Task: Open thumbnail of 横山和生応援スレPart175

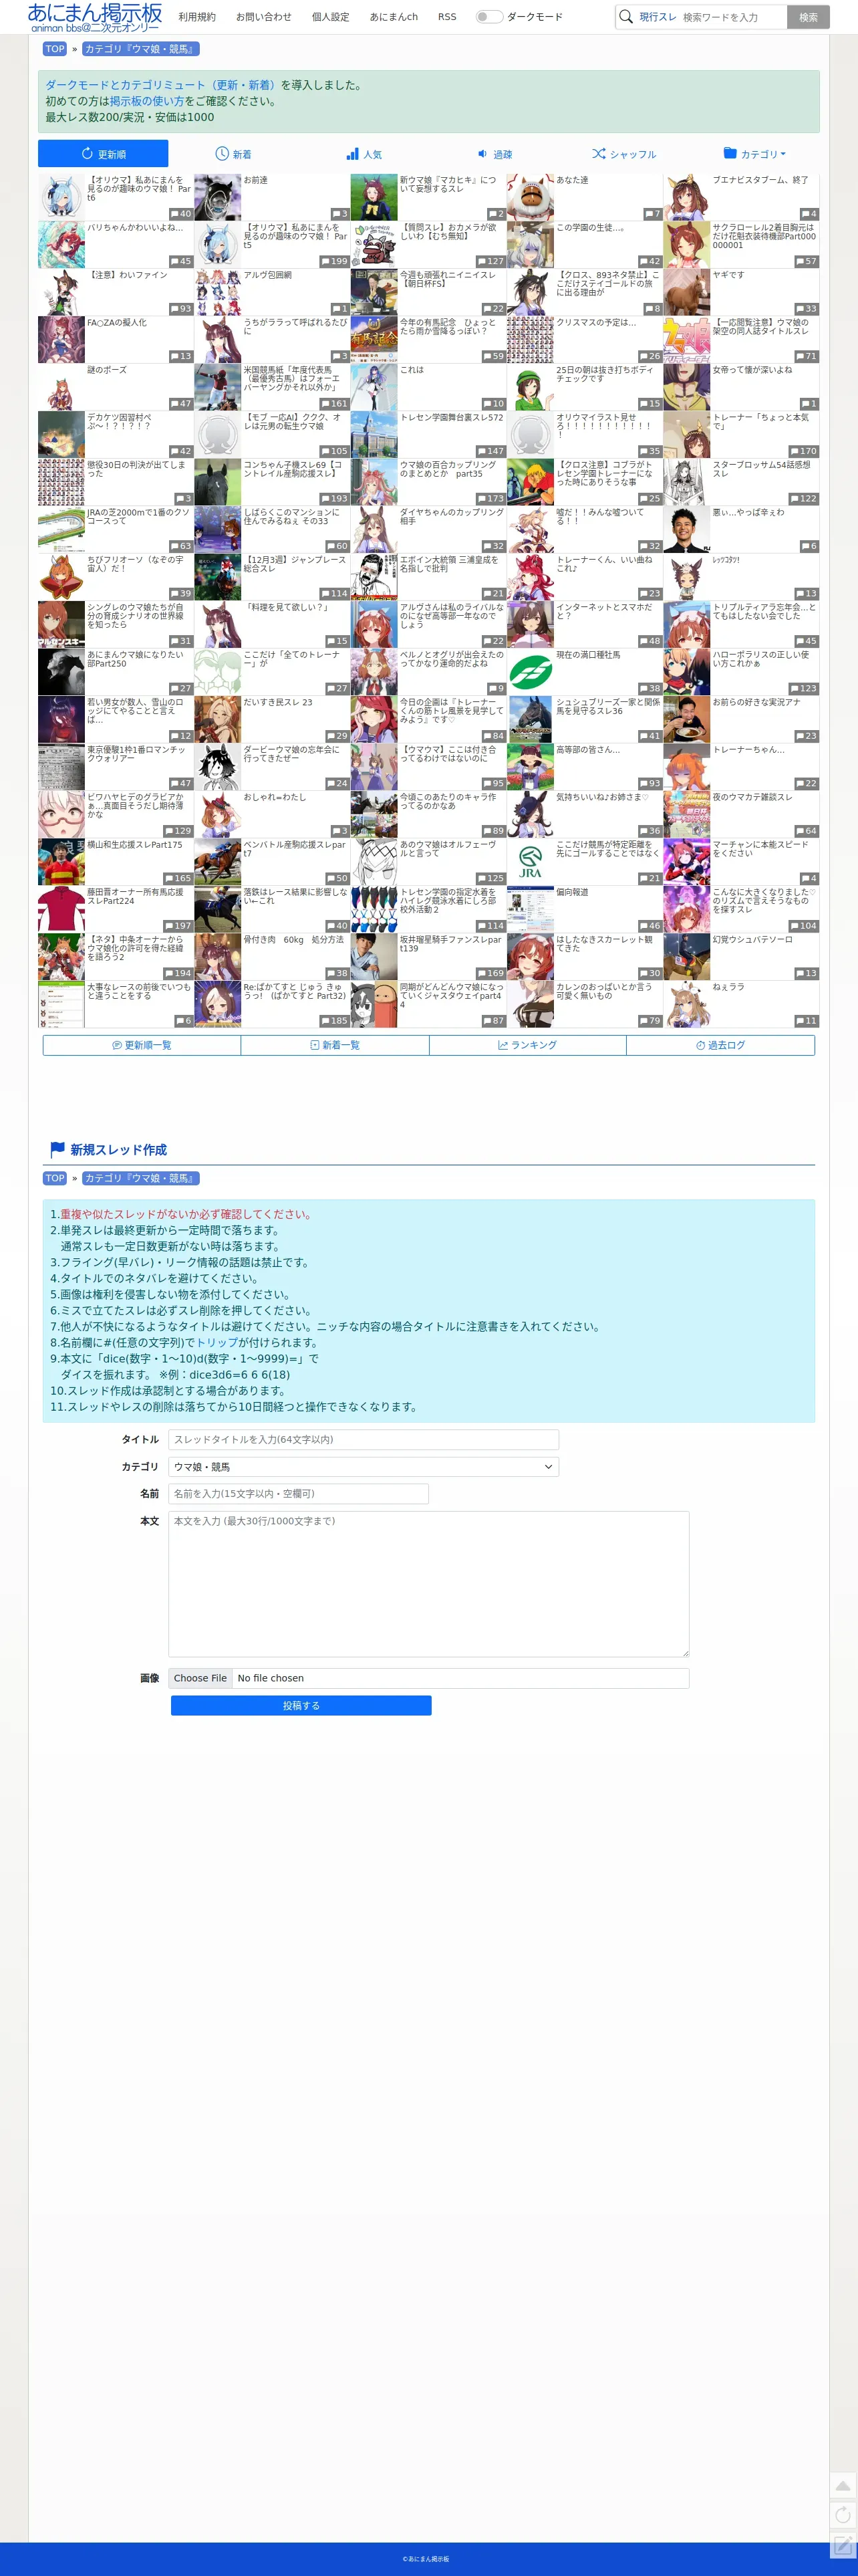Action: (61, 861)
